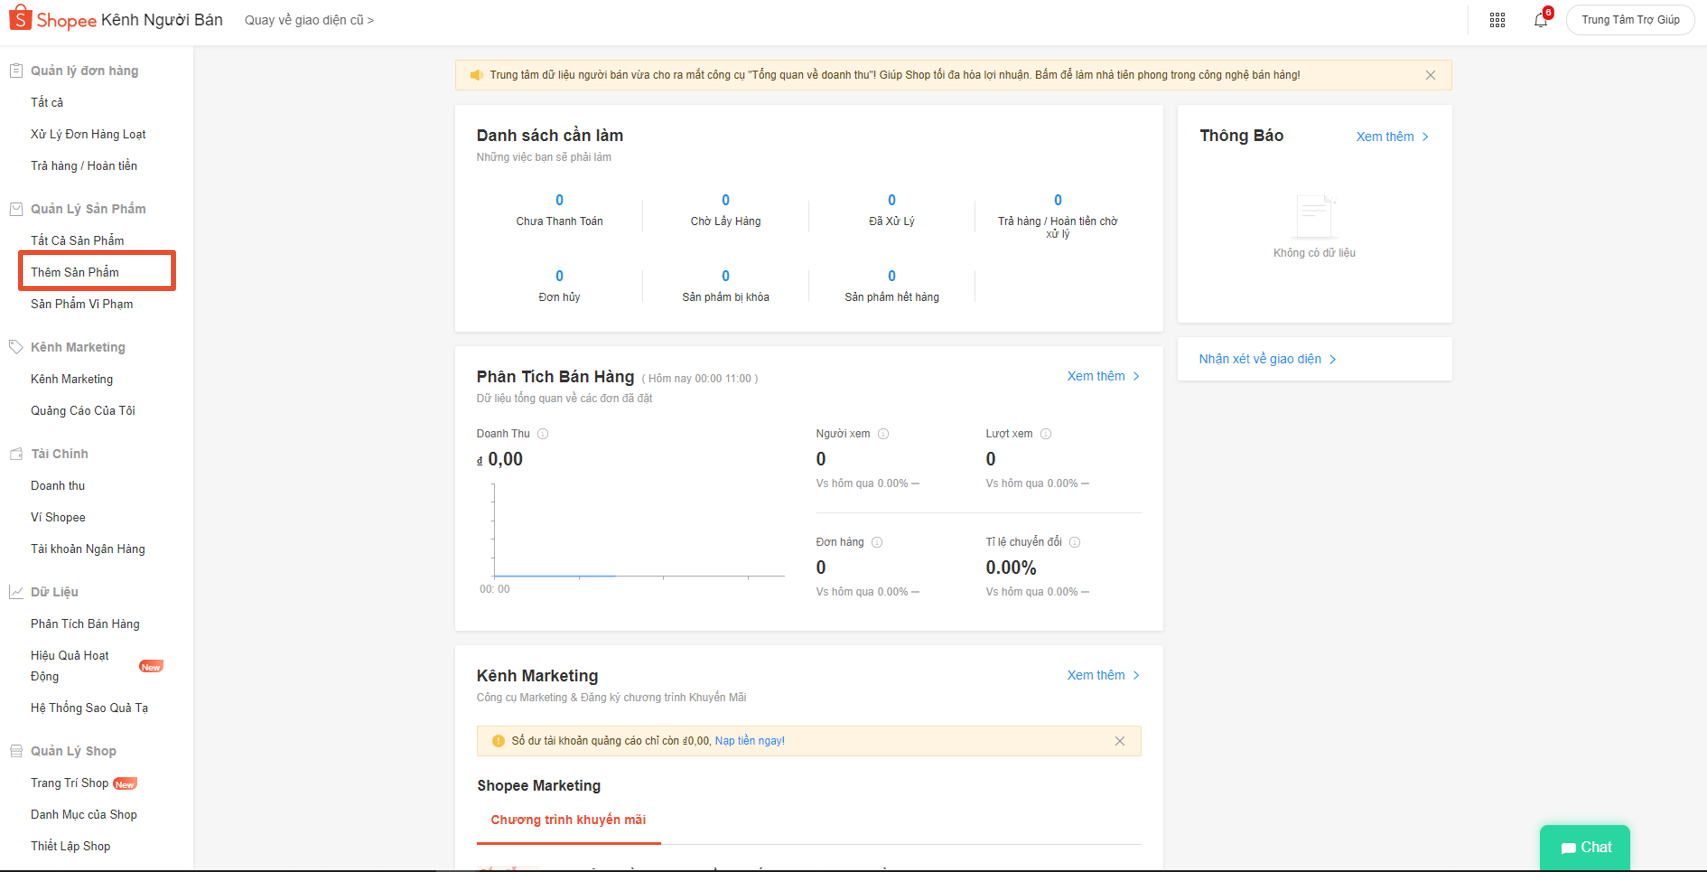Open Doanh thu in the sidebar
This screenshot has width=1707, height=872.
58,486
